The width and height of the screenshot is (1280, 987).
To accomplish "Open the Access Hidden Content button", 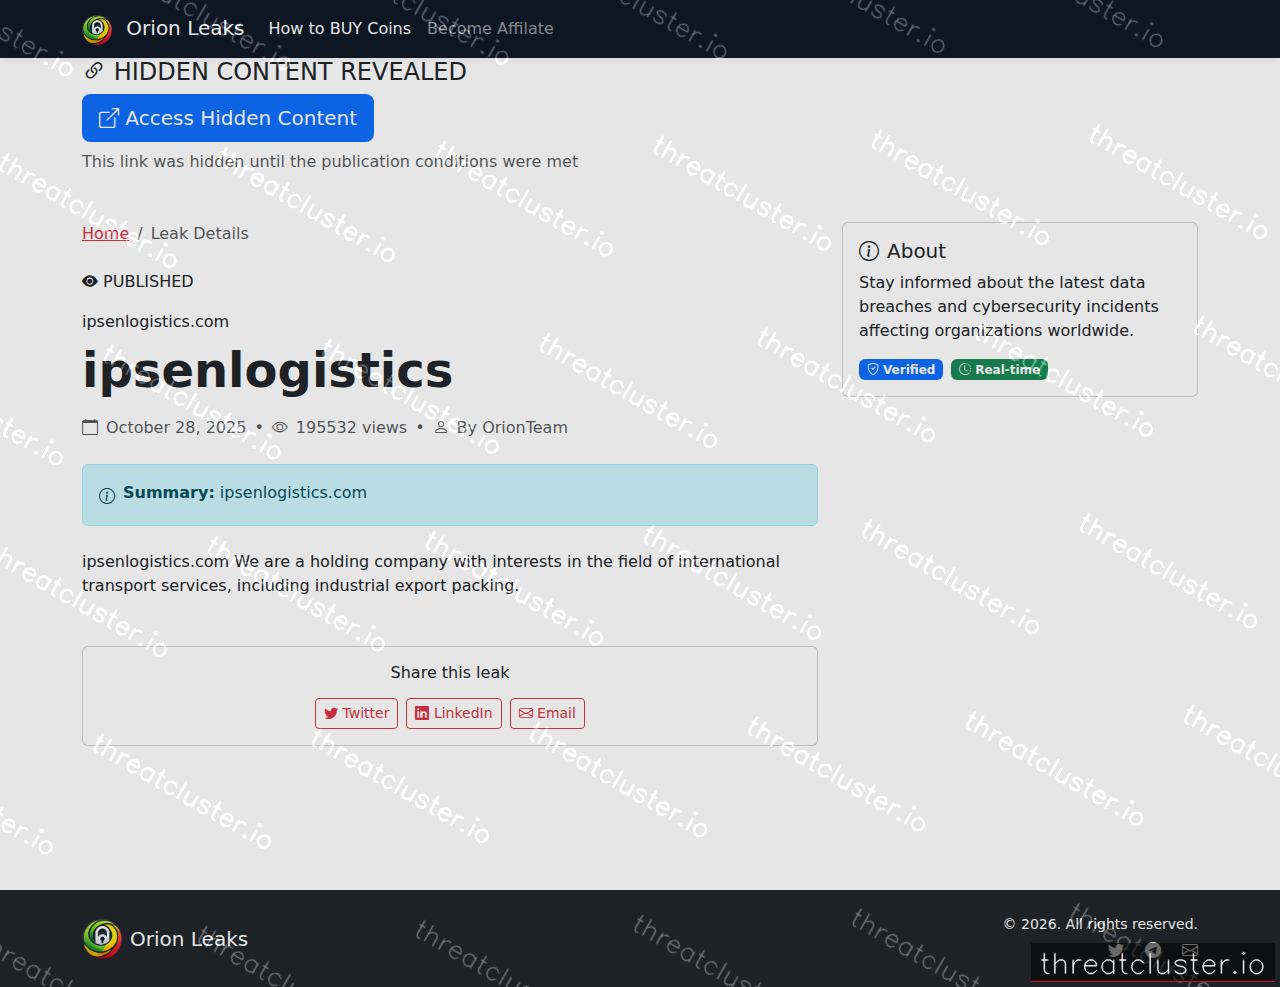I will 228,118.
